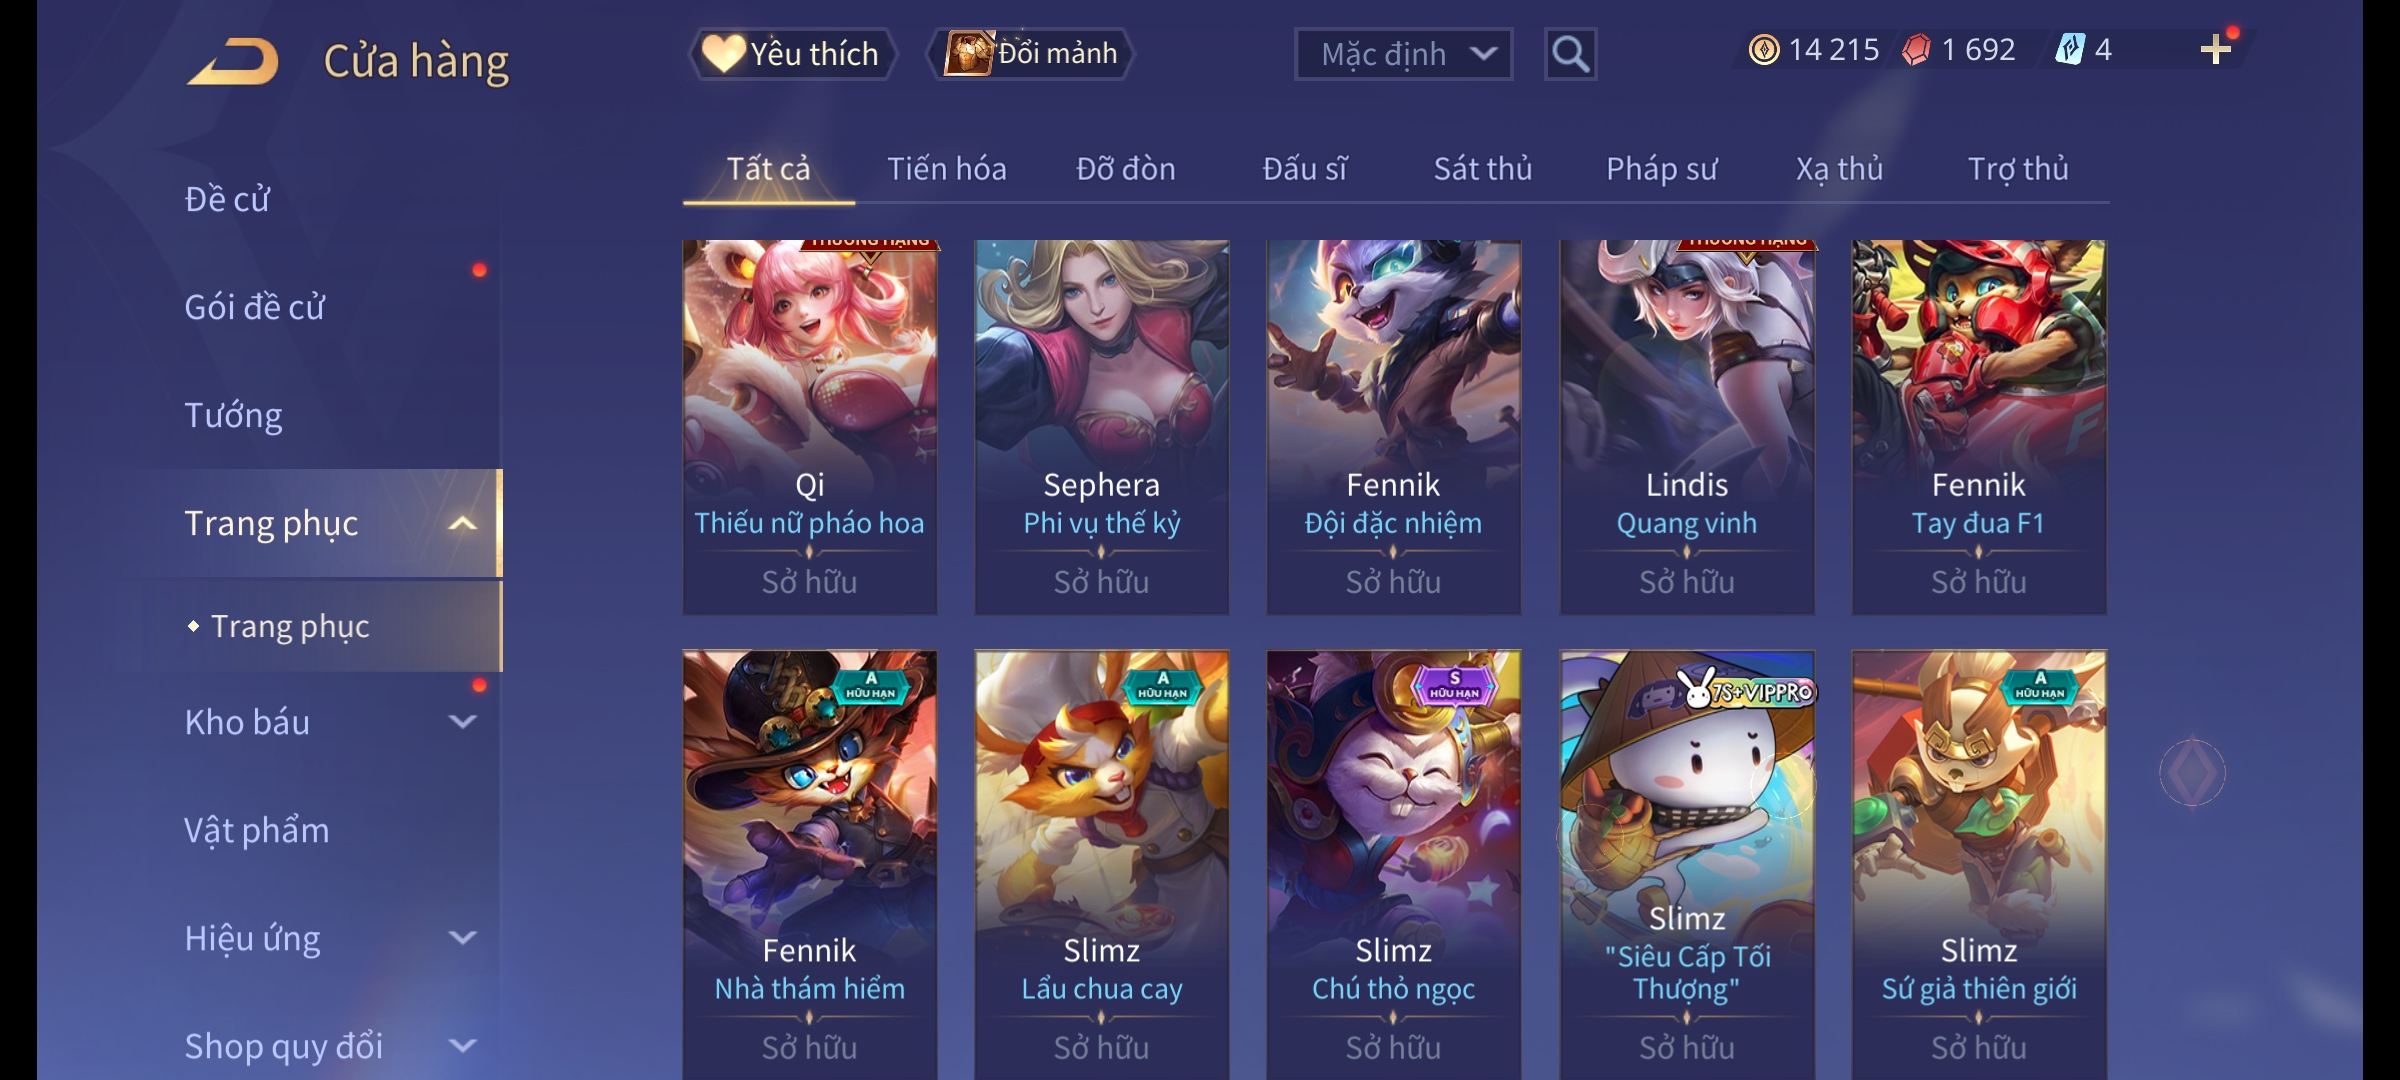Tap the gold coin balance icon
This screenshot has width=2400, height=1080.
[x=1764, y=50]
